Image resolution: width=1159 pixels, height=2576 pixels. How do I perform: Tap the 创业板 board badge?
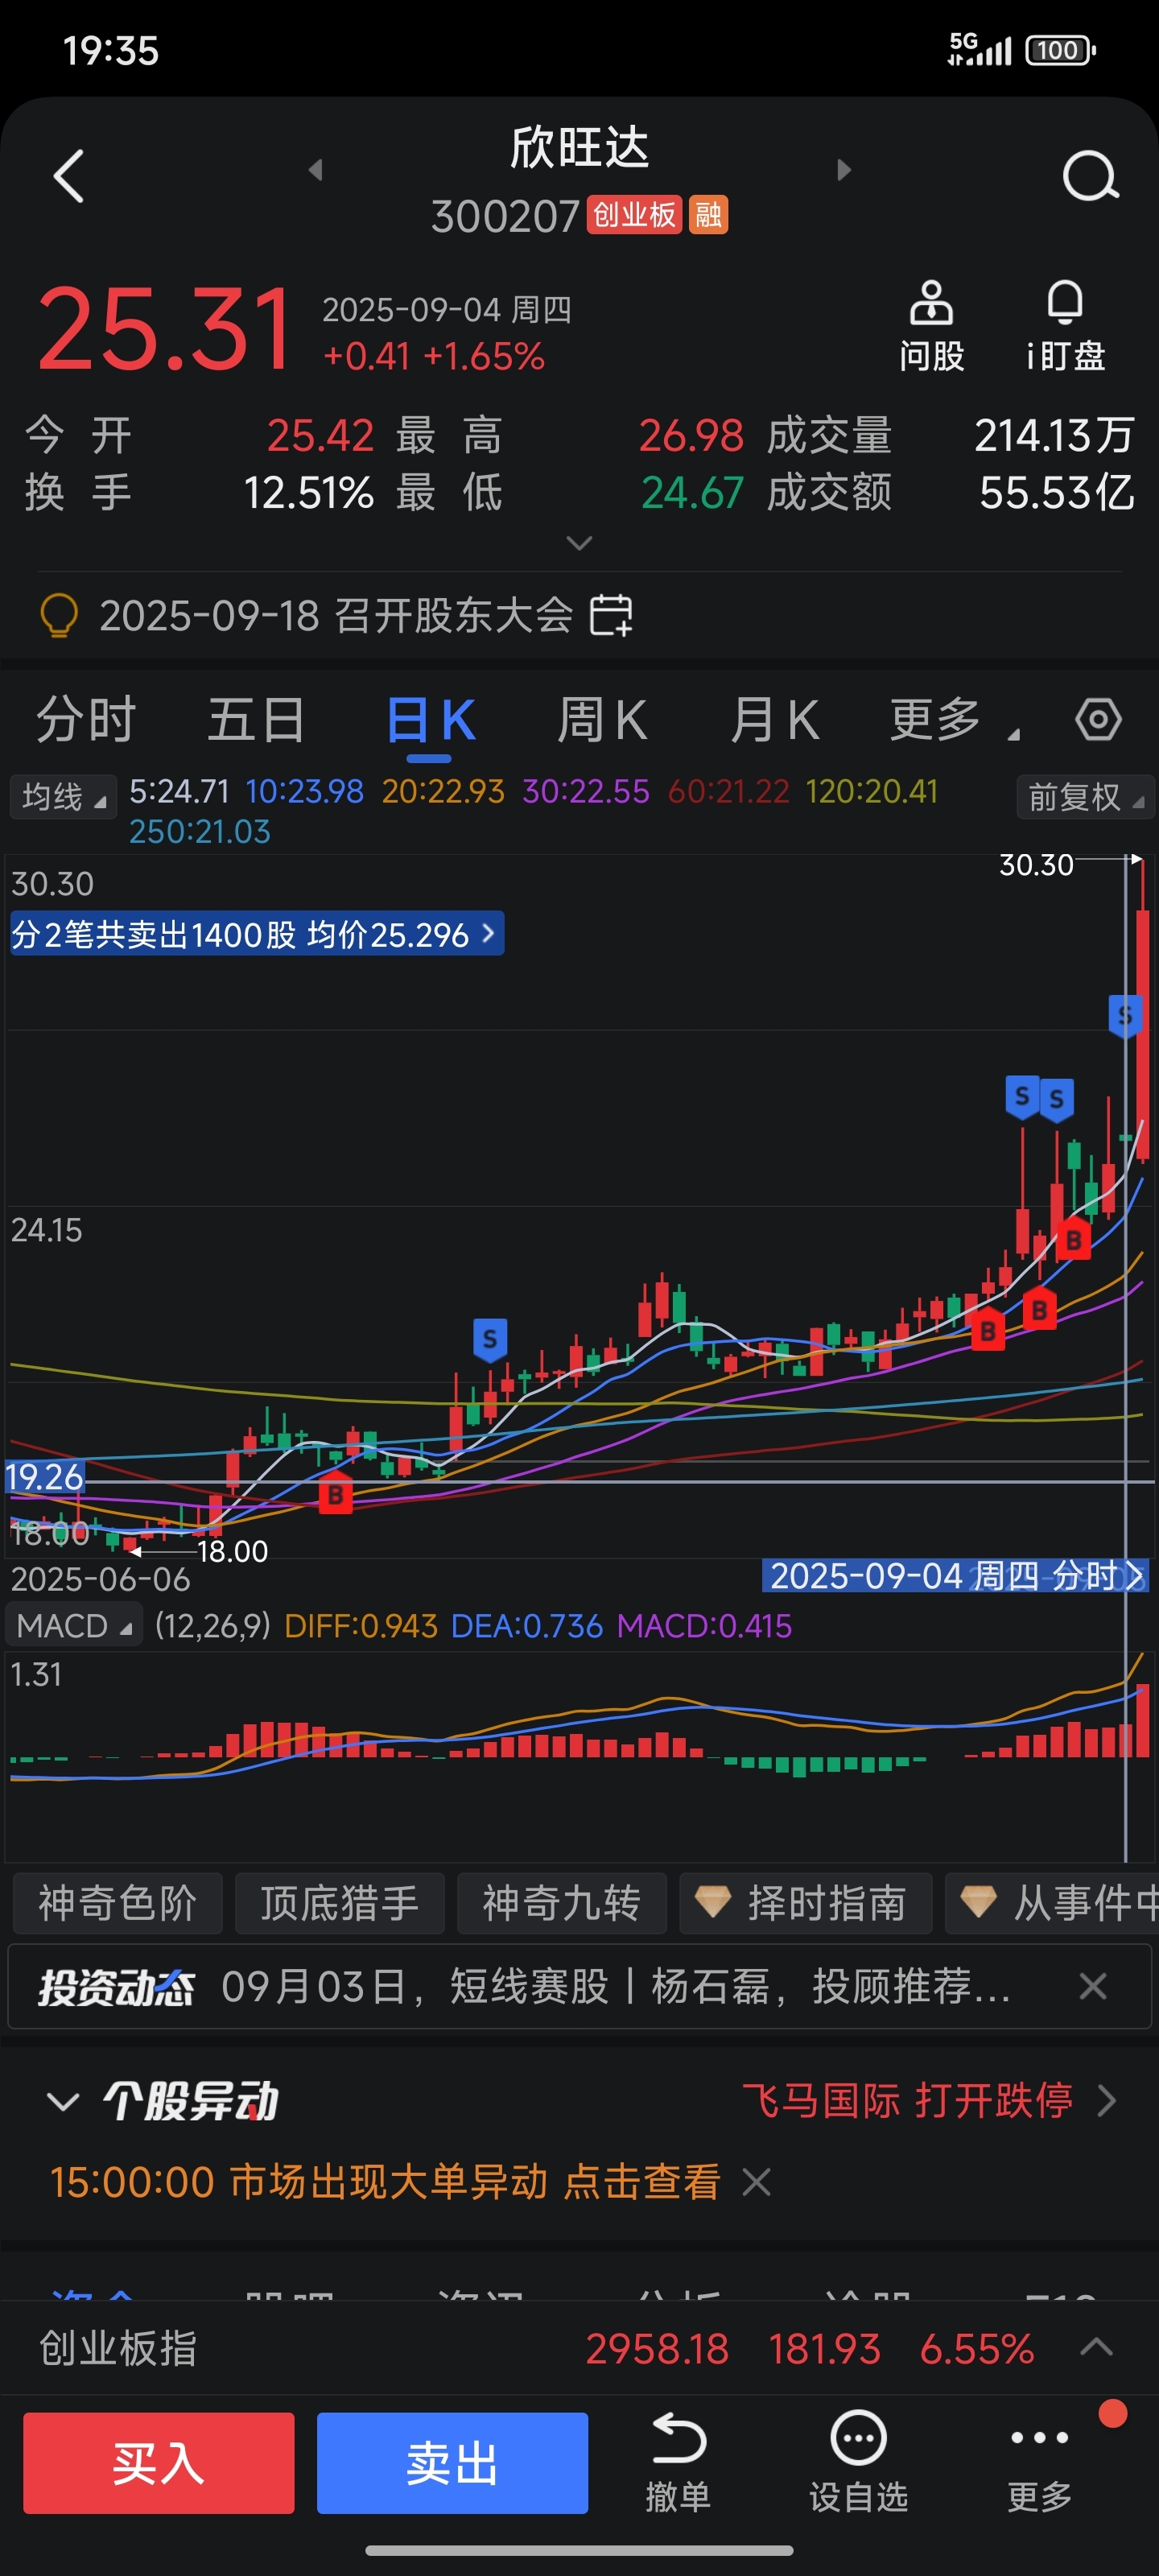pyautogui.click(x=634, y=214)
